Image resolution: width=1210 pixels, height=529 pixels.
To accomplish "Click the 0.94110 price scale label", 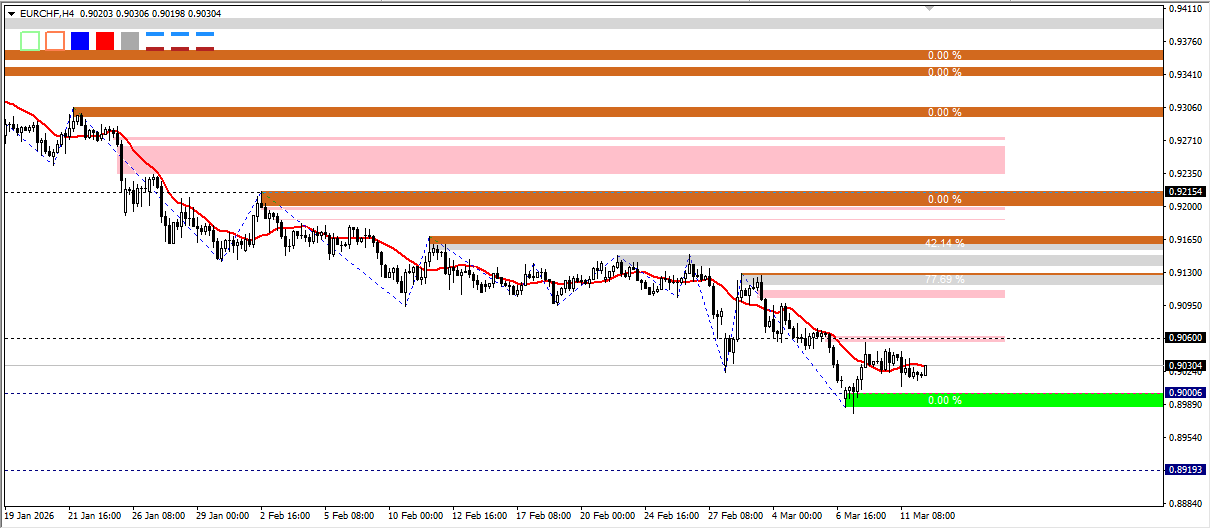I will (x=1186, y=9).
